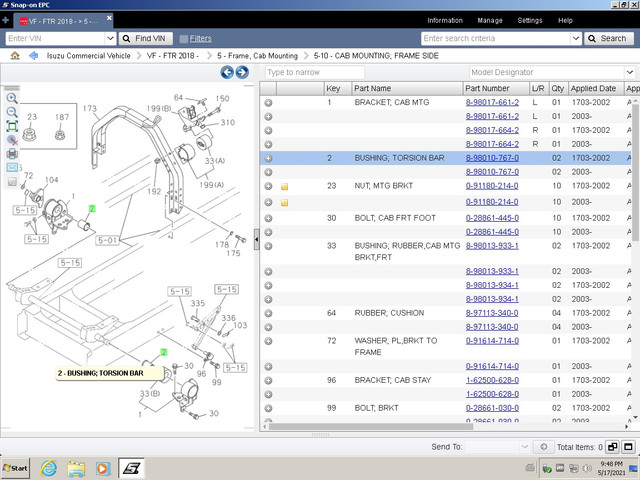640x480 pixels.
Task: Zoom out of the diagram
Action: point(12,112)
